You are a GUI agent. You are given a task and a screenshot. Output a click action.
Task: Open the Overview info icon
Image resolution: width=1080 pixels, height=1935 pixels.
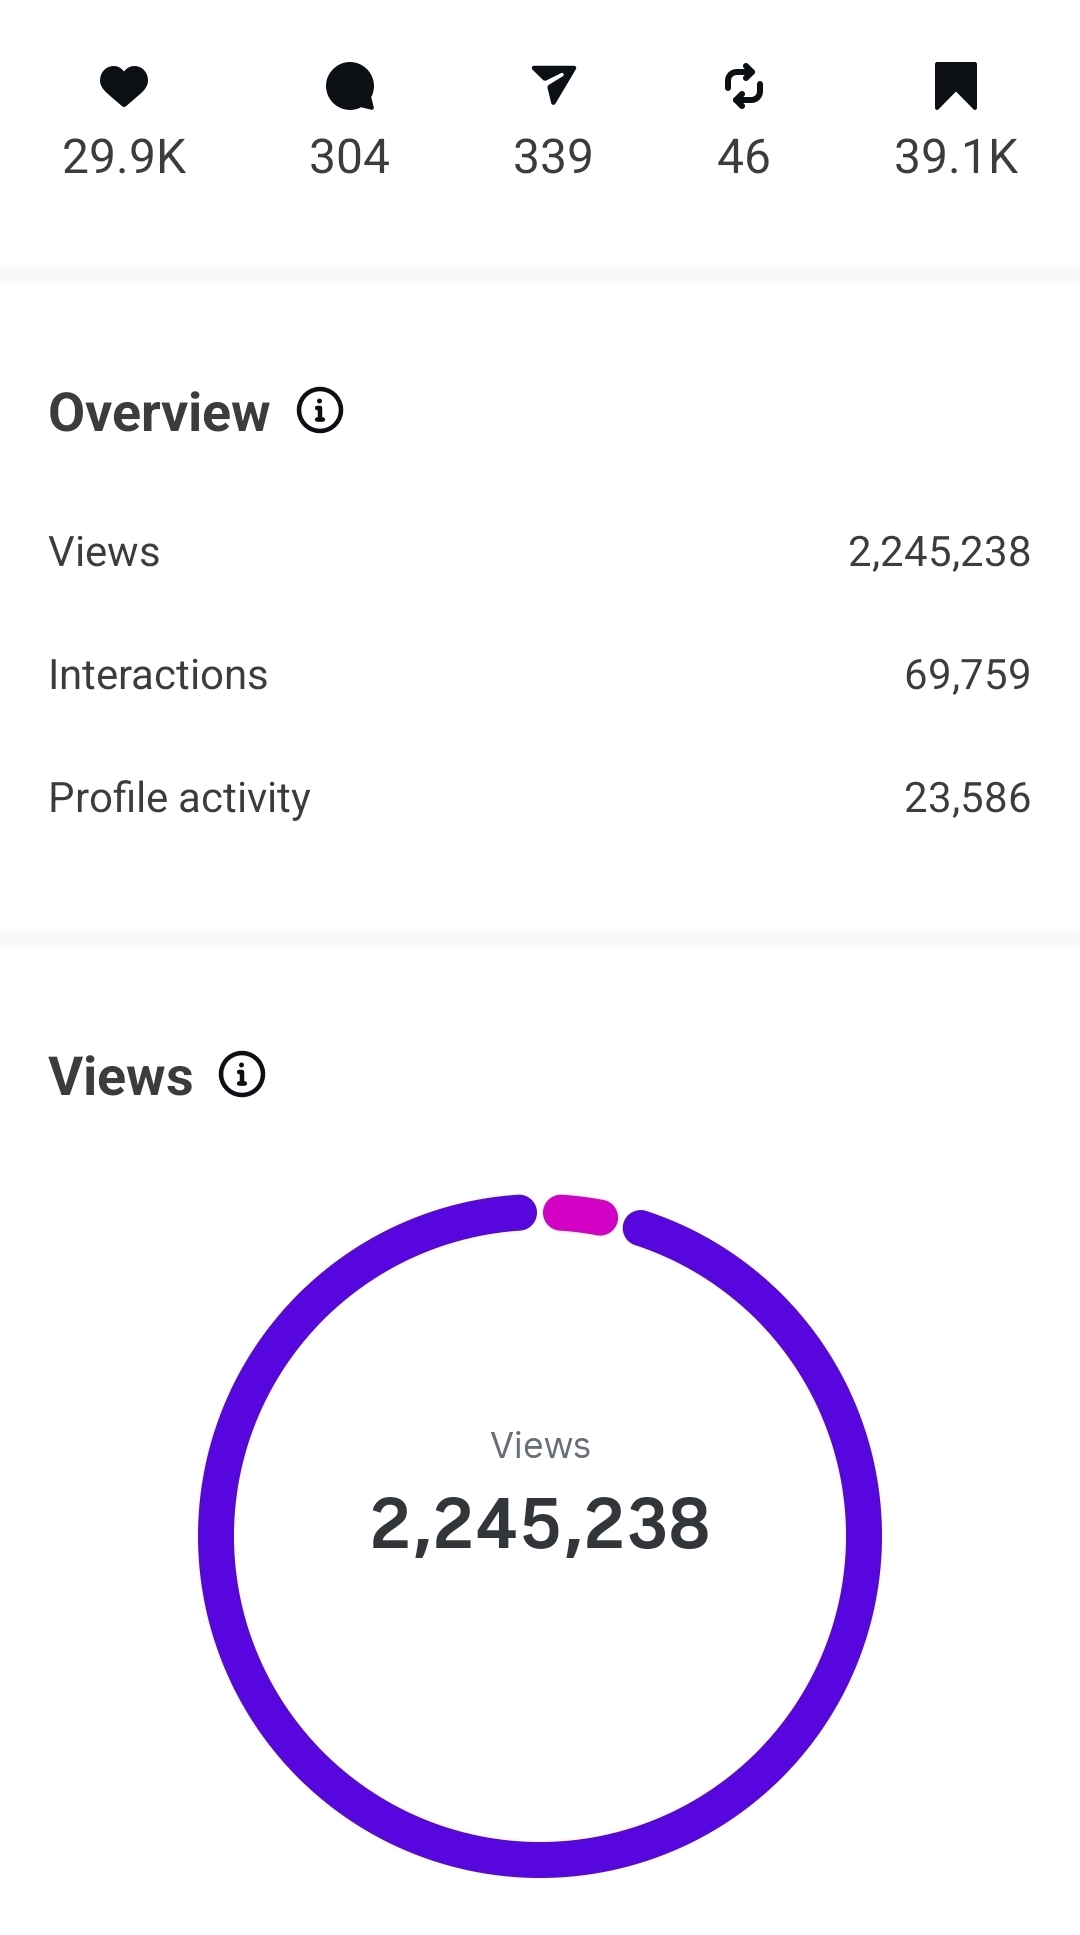320,411
